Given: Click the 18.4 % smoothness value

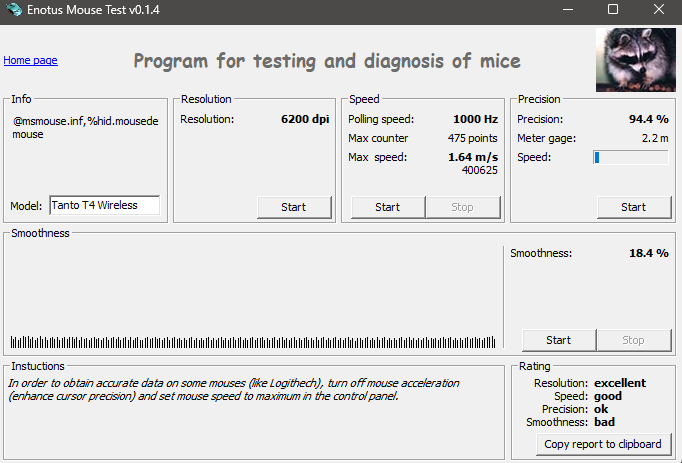Looking at the screenshot, I should 649,253.
